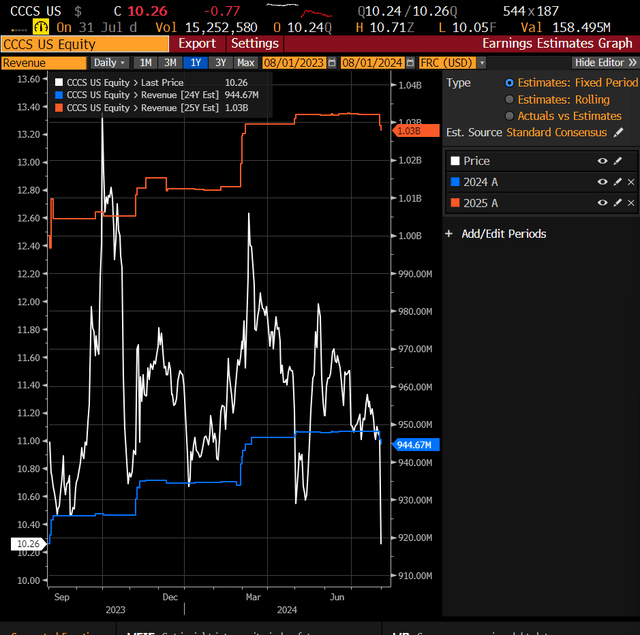The width and height of the screenshot is (640, 635).
Task: Open the Daily frequency dropdown
Action: (x=109, y=63)
